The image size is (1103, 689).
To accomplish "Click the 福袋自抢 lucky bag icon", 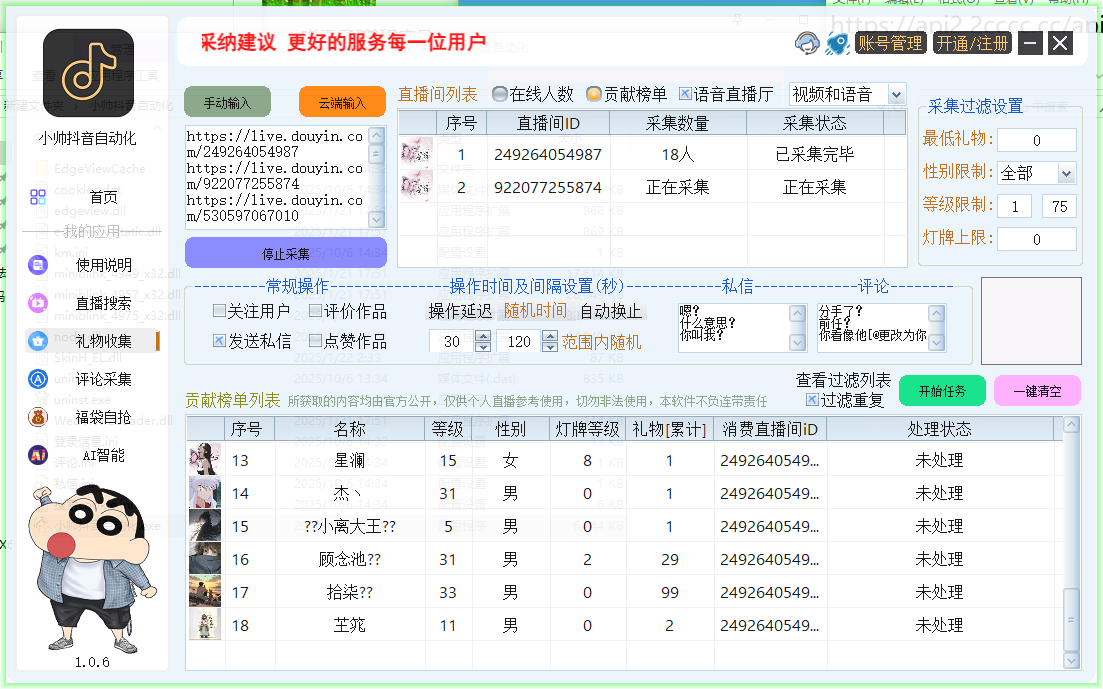I will [38, 417].
